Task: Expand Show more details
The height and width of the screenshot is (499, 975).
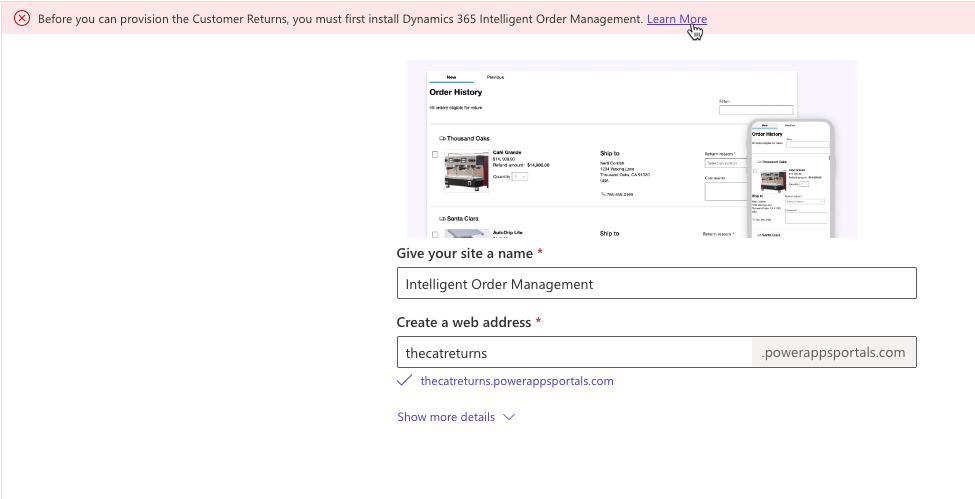Action: pos(456,417)
